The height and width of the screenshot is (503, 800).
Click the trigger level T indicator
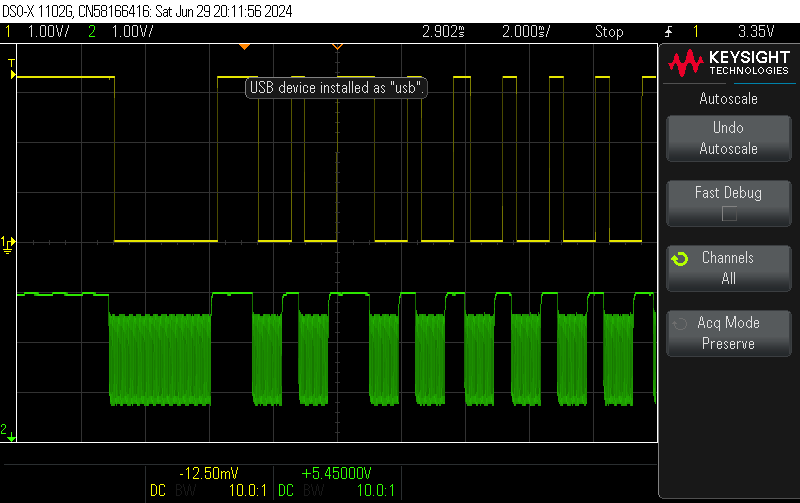coord(12,69)
